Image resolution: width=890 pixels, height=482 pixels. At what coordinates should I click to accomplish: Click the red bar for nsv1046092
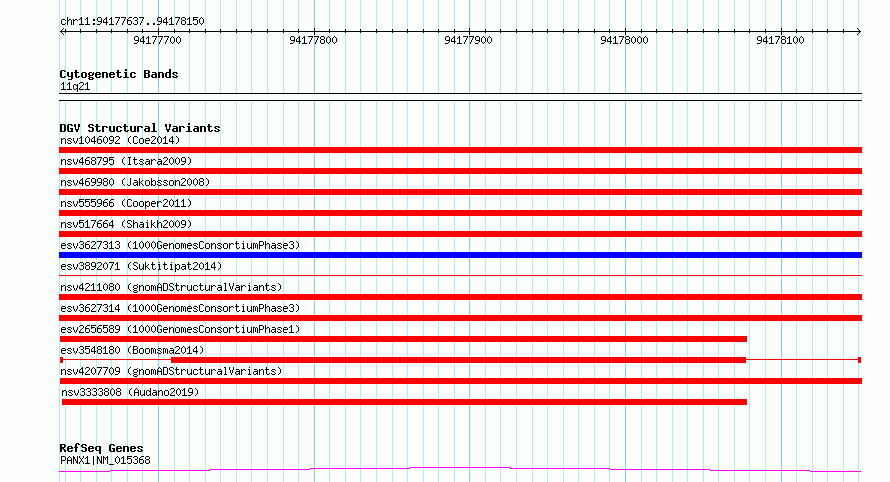(460, 150)
